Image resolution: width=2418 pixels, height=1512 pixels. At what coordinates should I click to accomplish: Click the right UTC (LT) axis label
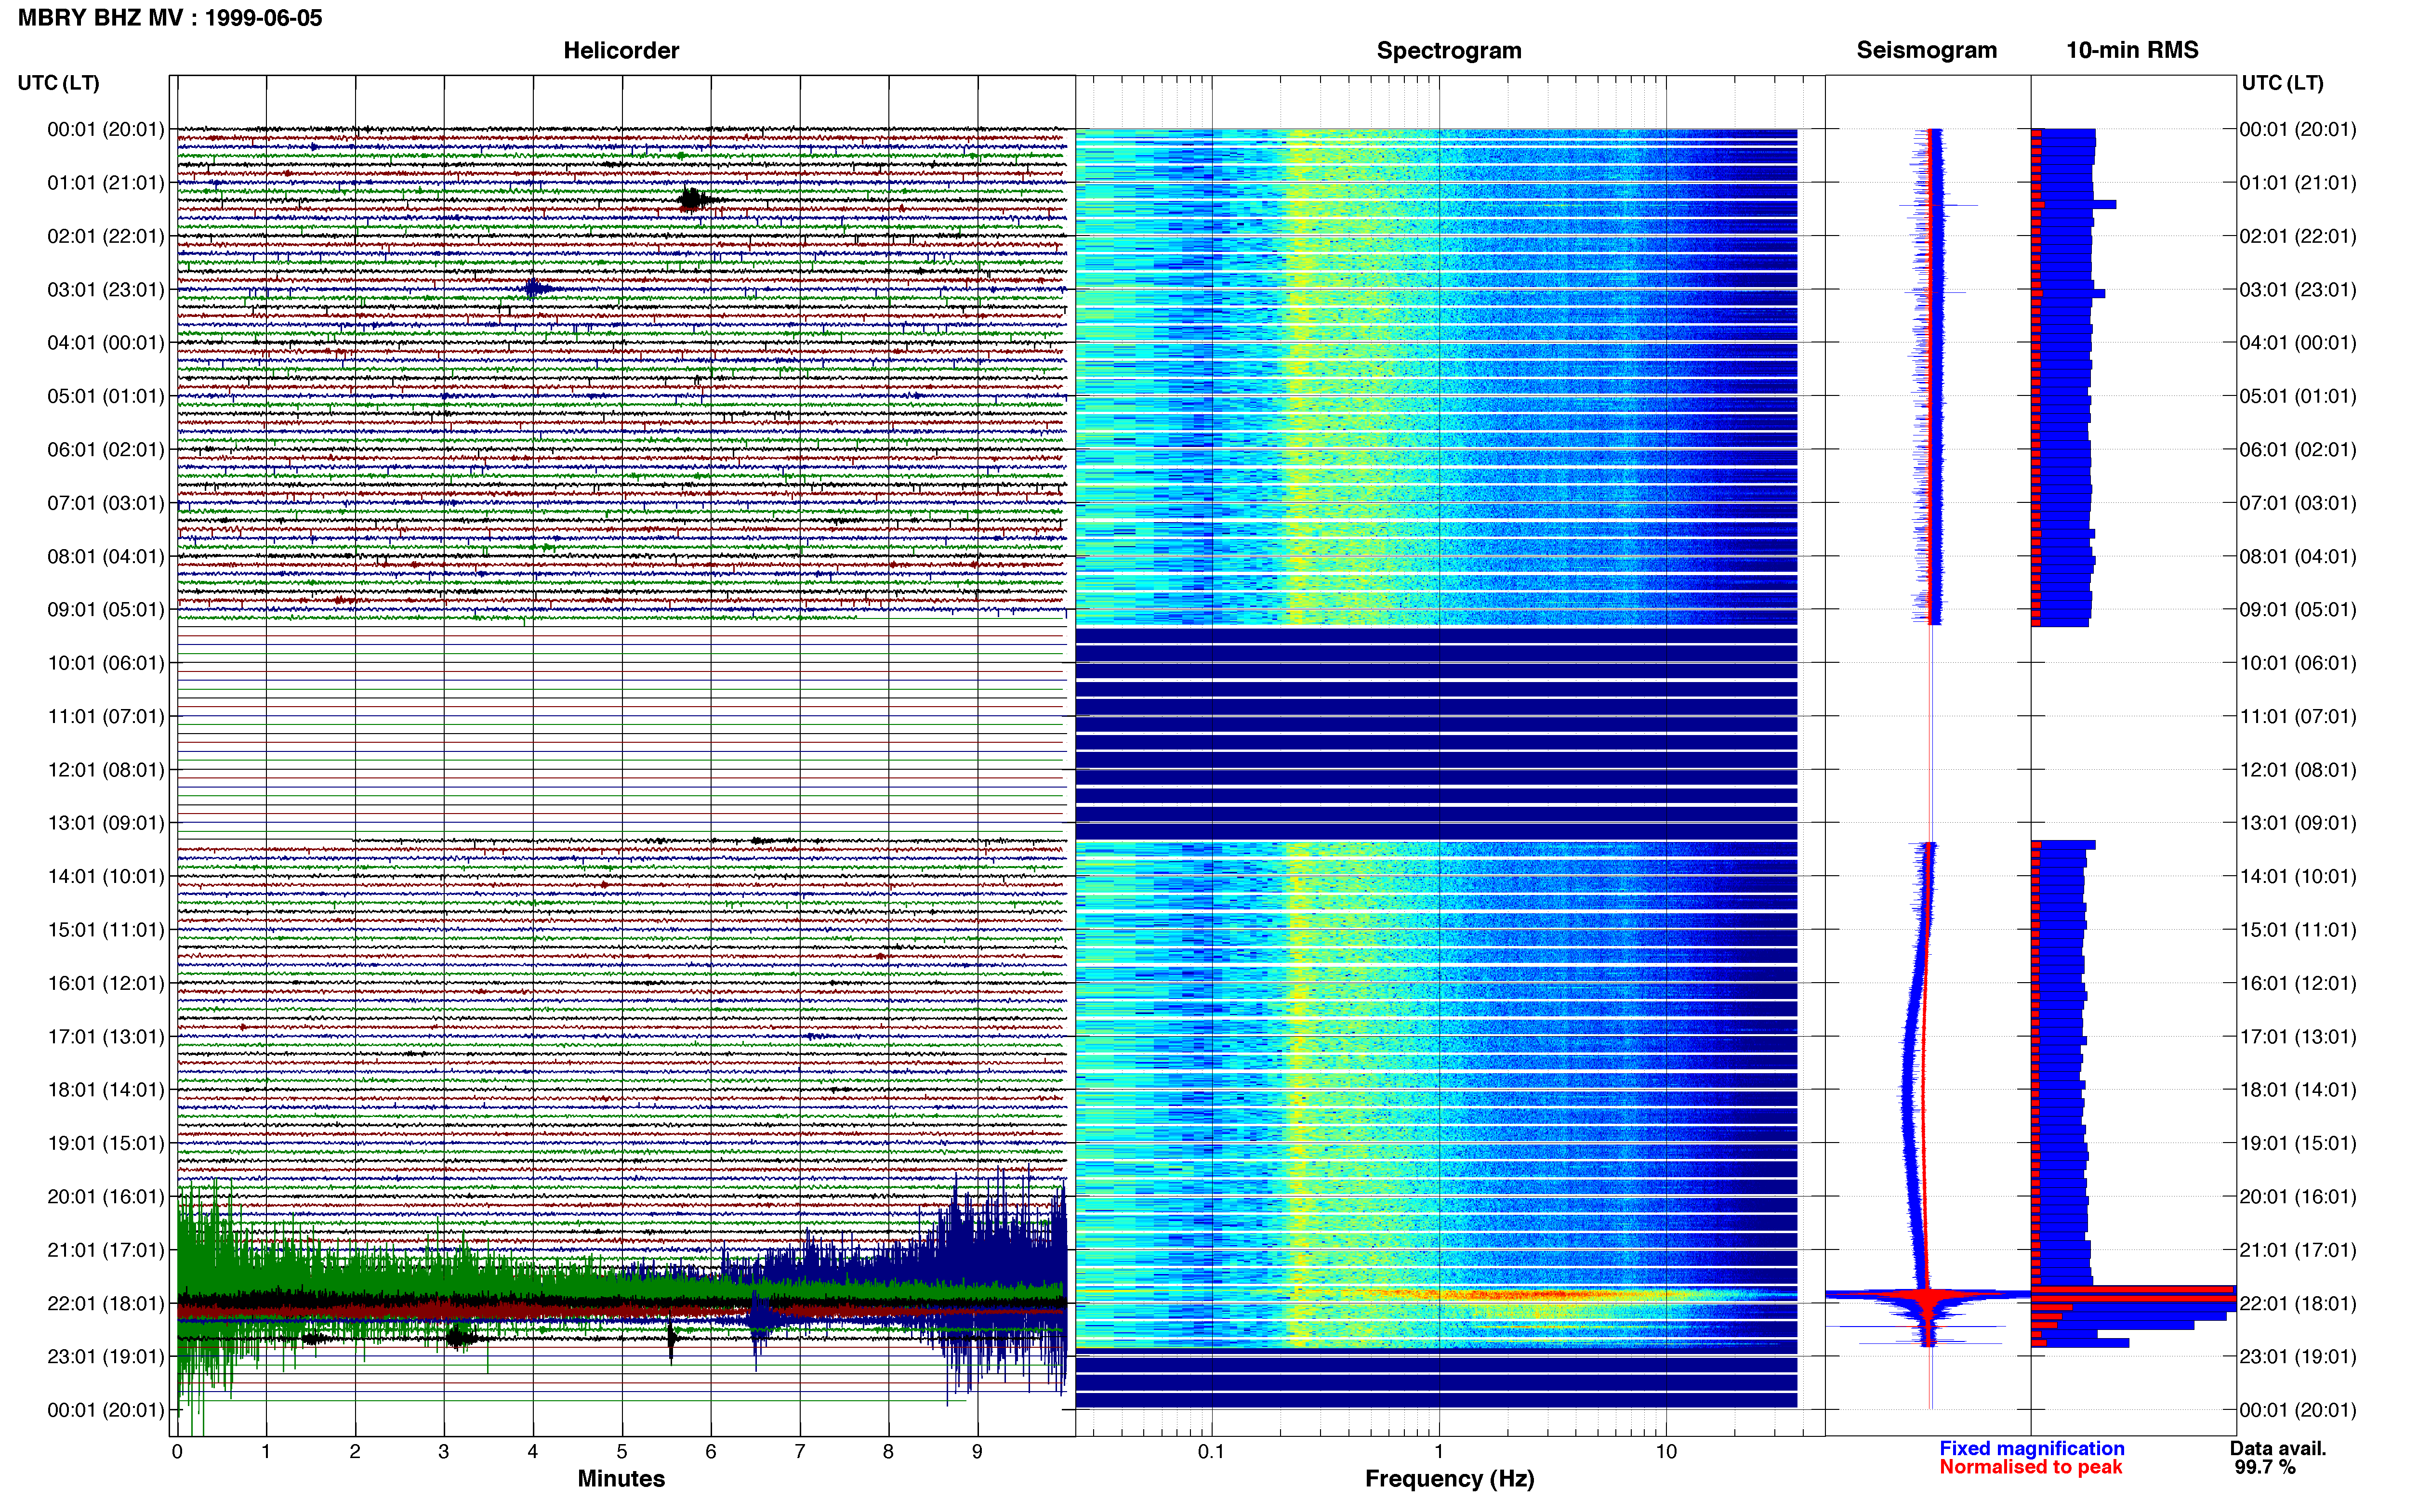coord(2282,83)
